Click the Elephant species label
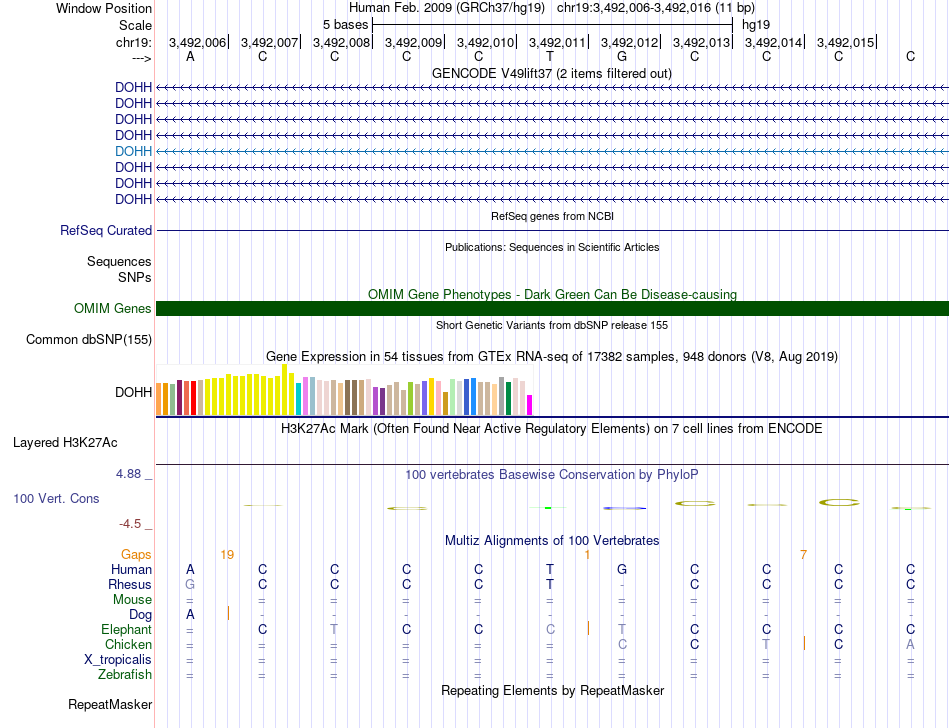Viewport: 950px width, 728px height. pyautogui.click(x=126, y=629)
